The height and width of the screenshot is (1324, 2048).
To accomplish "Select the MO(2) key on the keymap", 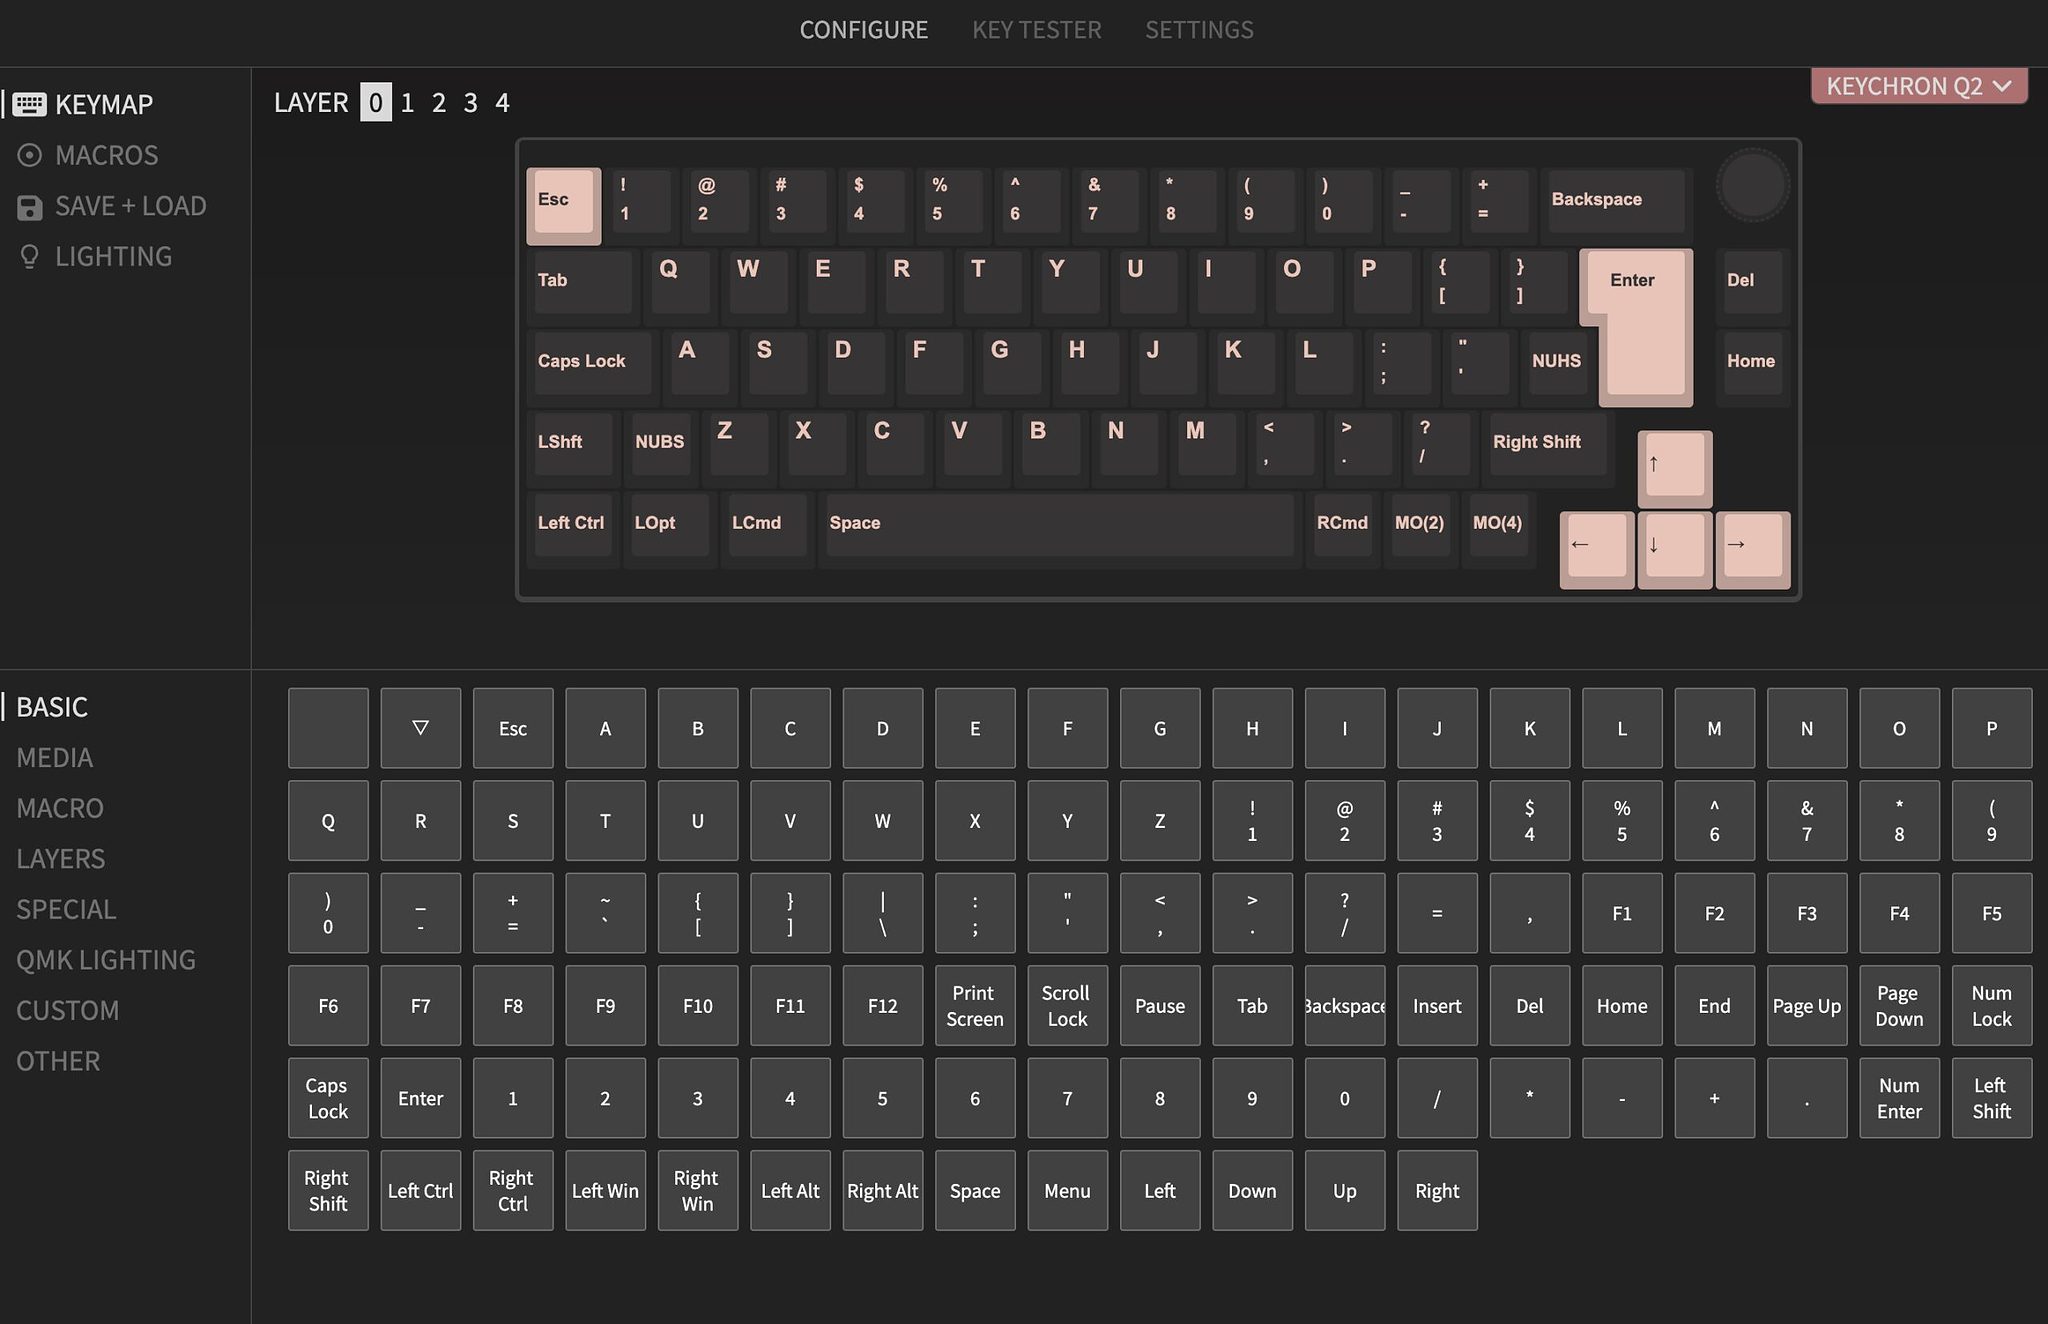I will coord(1420,524).
